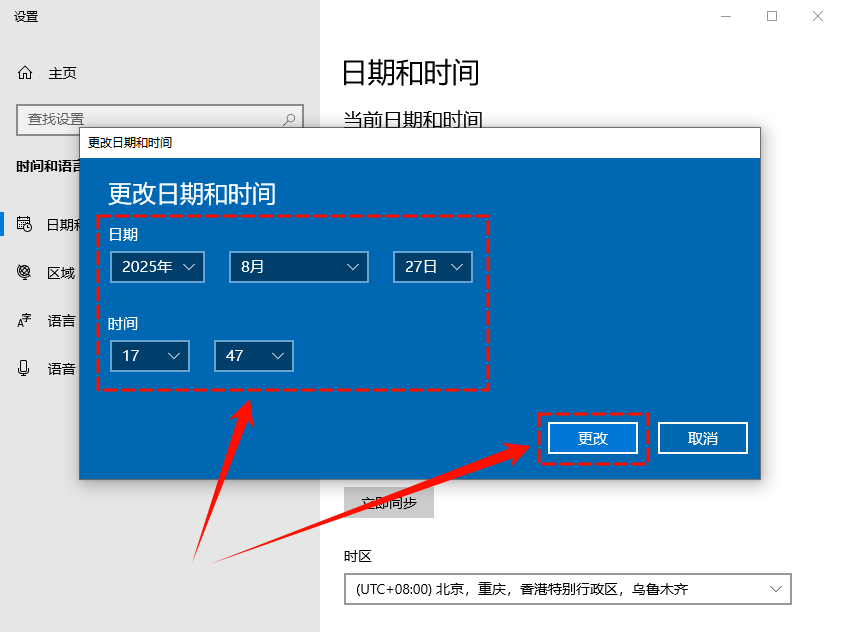Open the minute dropdown showing 47

coord(254,356)
